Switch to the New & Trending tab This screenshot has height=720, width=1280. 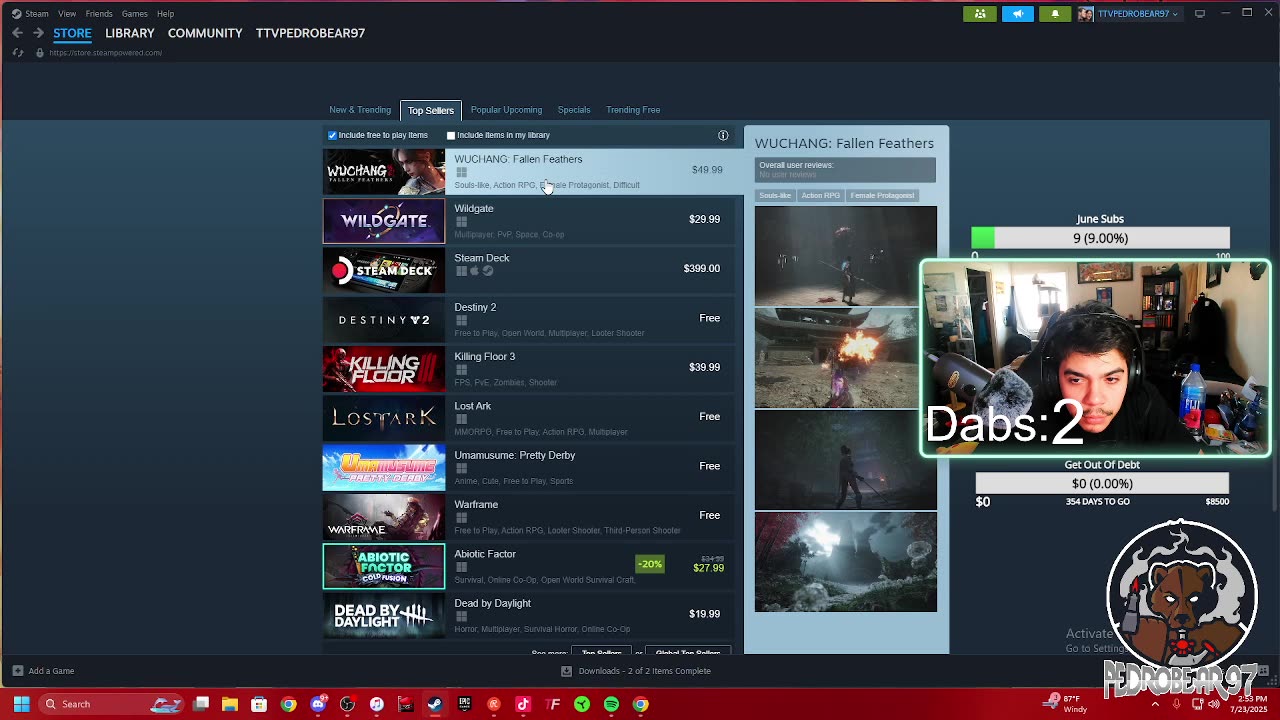pos(360,110)
